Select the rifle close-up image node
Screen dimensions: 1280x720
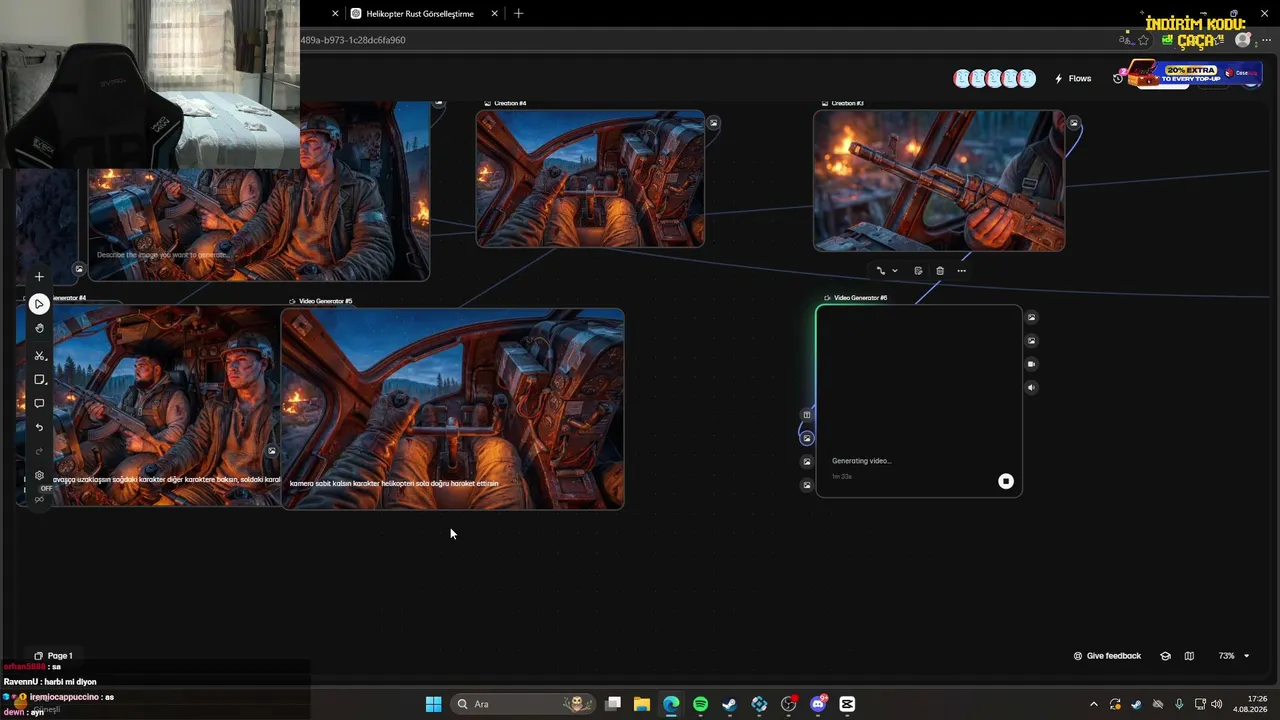tap(939, 180)
